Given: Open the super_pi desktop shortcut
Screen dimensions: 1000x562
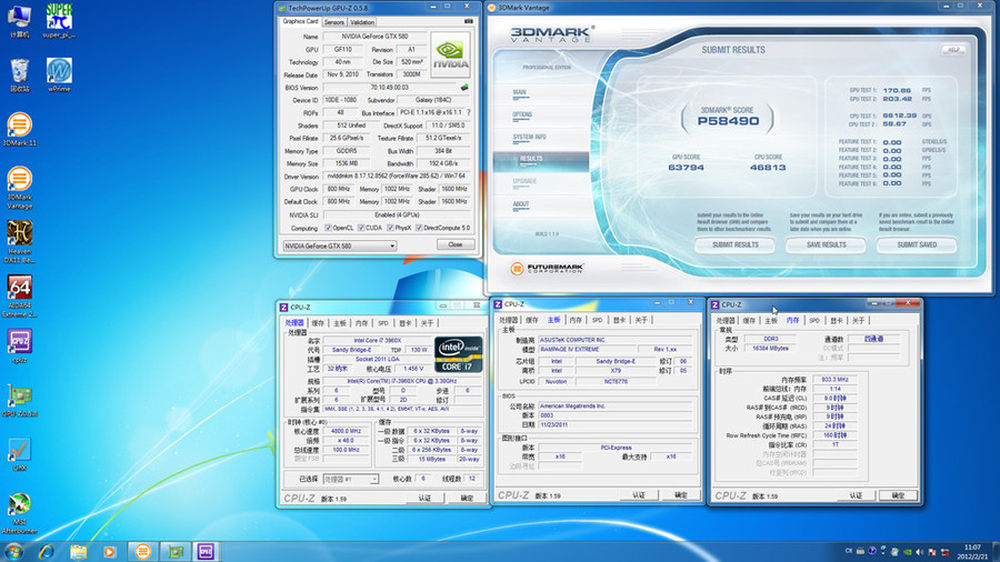Looking at the screenshot, I should pos(59,20).
